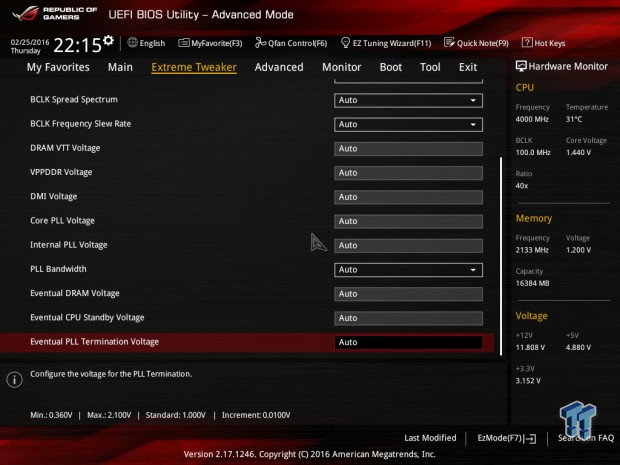
Task: Expand BCLK Frequency Slew Rate dropdown
Action: tap(408, 125)
